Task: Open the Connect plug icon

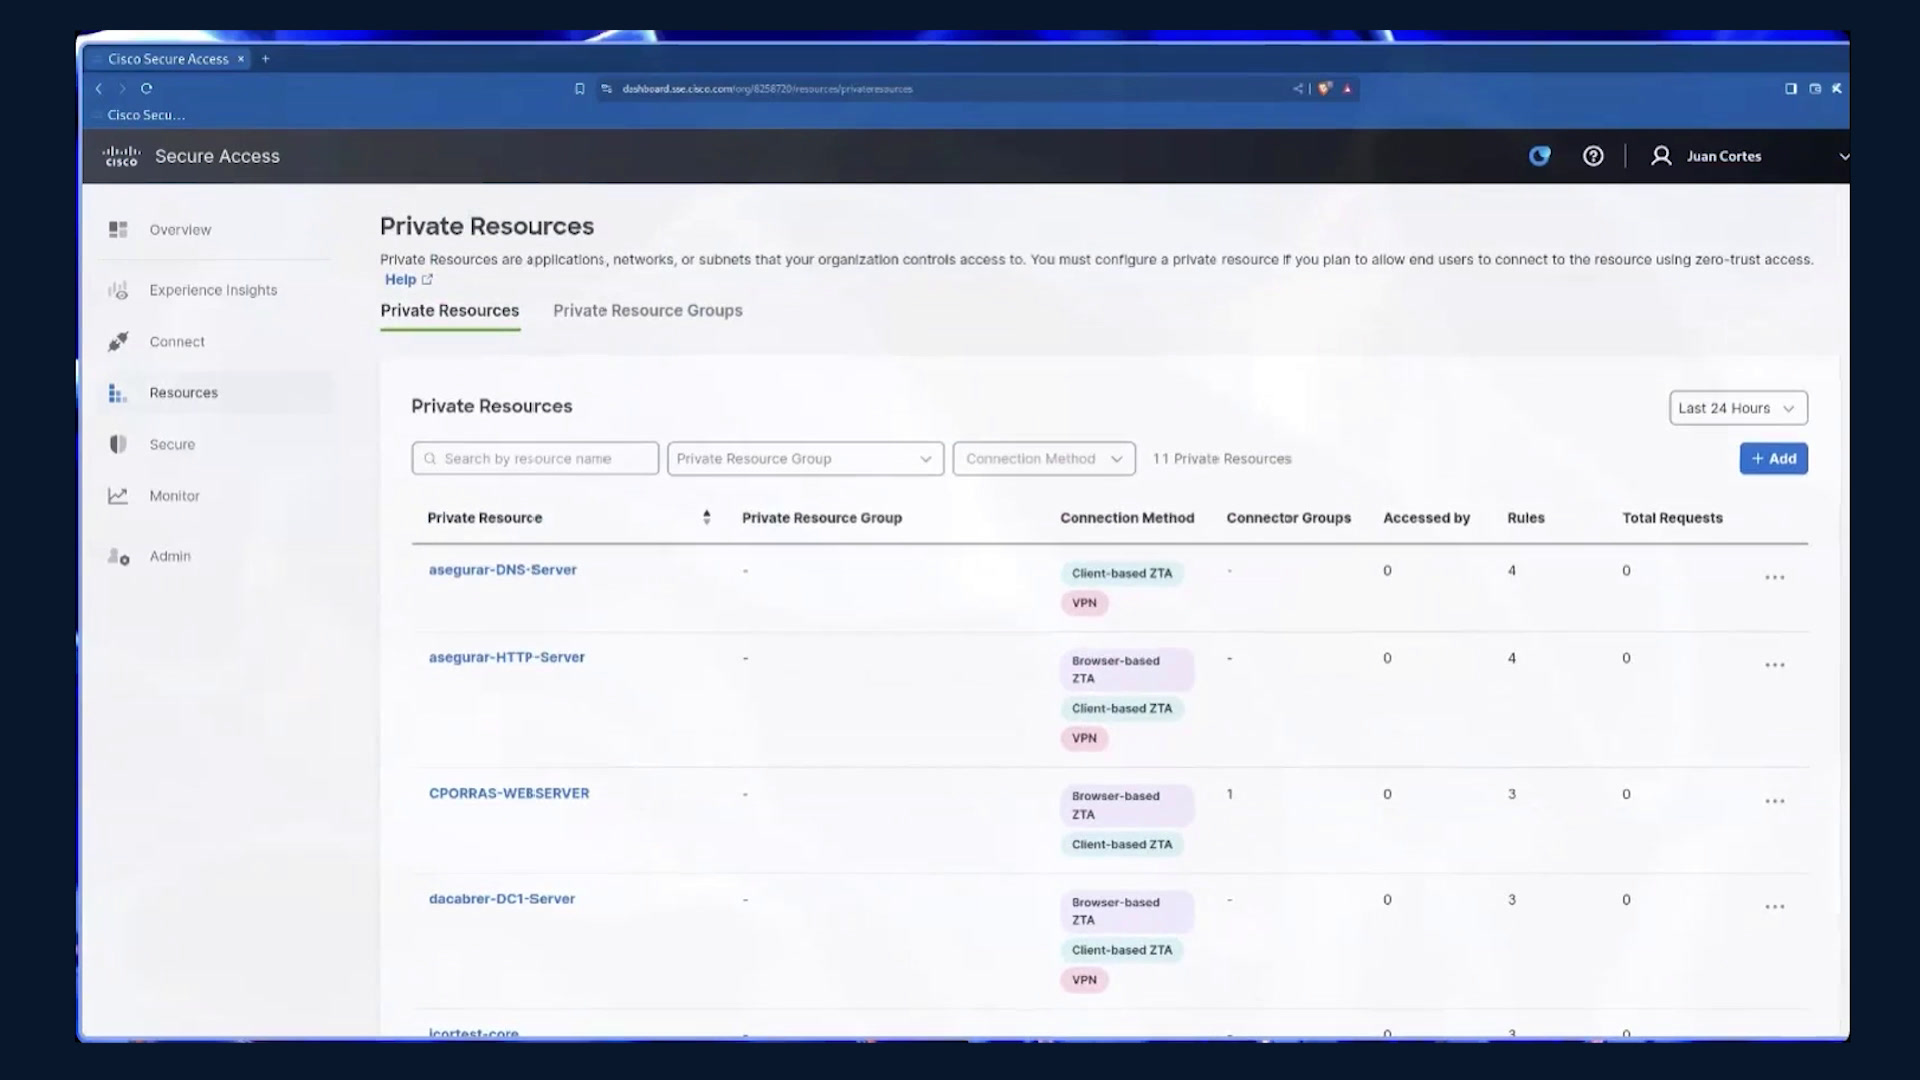Action: point(118,342)
